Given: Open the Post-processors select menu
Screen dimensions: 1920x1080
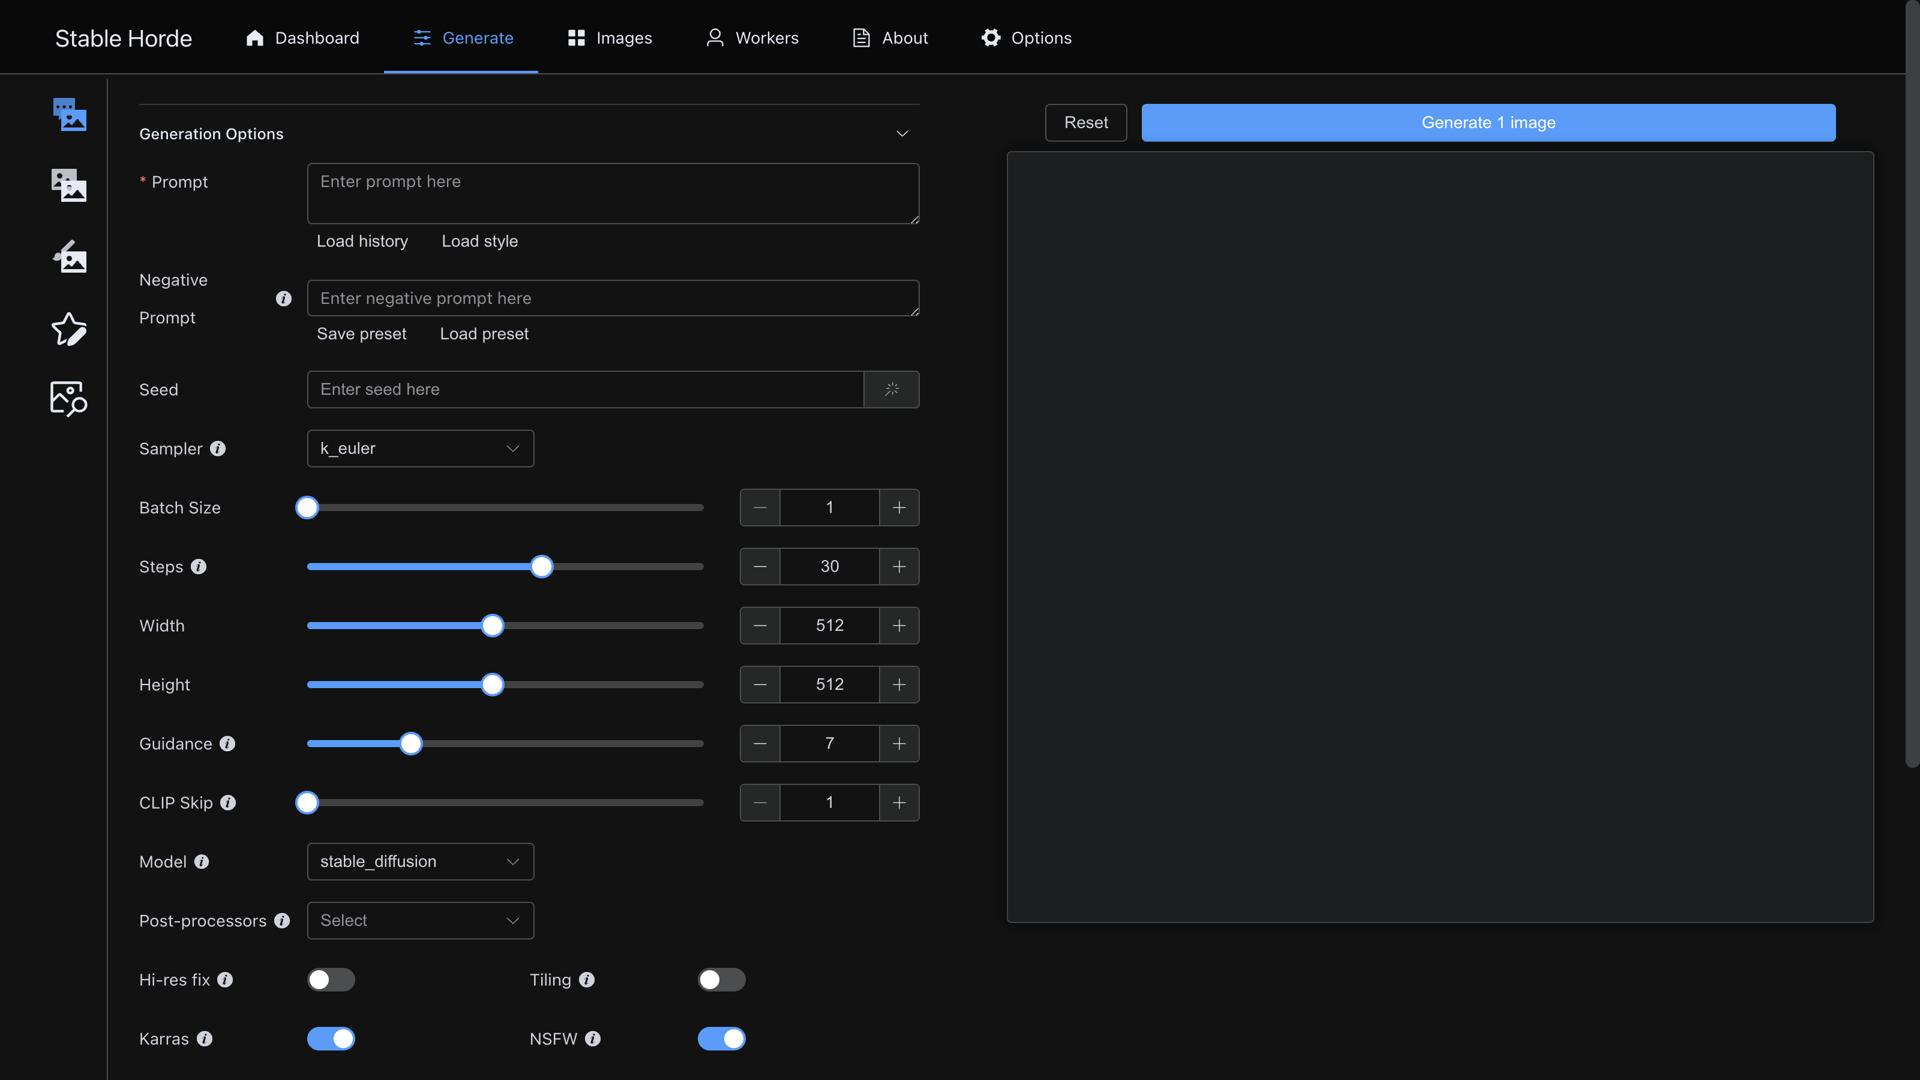Looking at the screenshot, I should 420,920.
